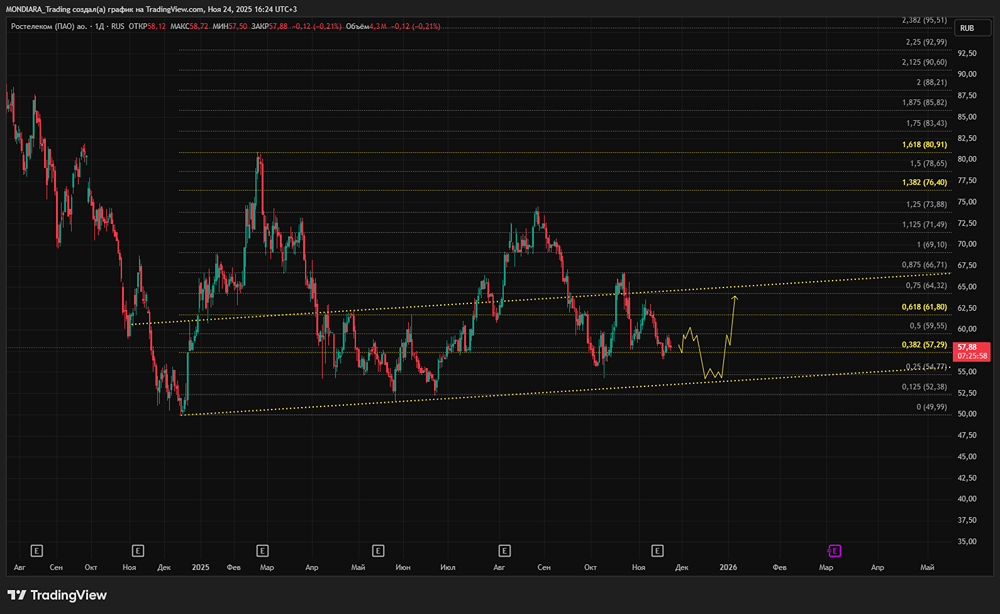Click the TradingView logo at bottom left
1000x614 pixels.
pos(57,595)
